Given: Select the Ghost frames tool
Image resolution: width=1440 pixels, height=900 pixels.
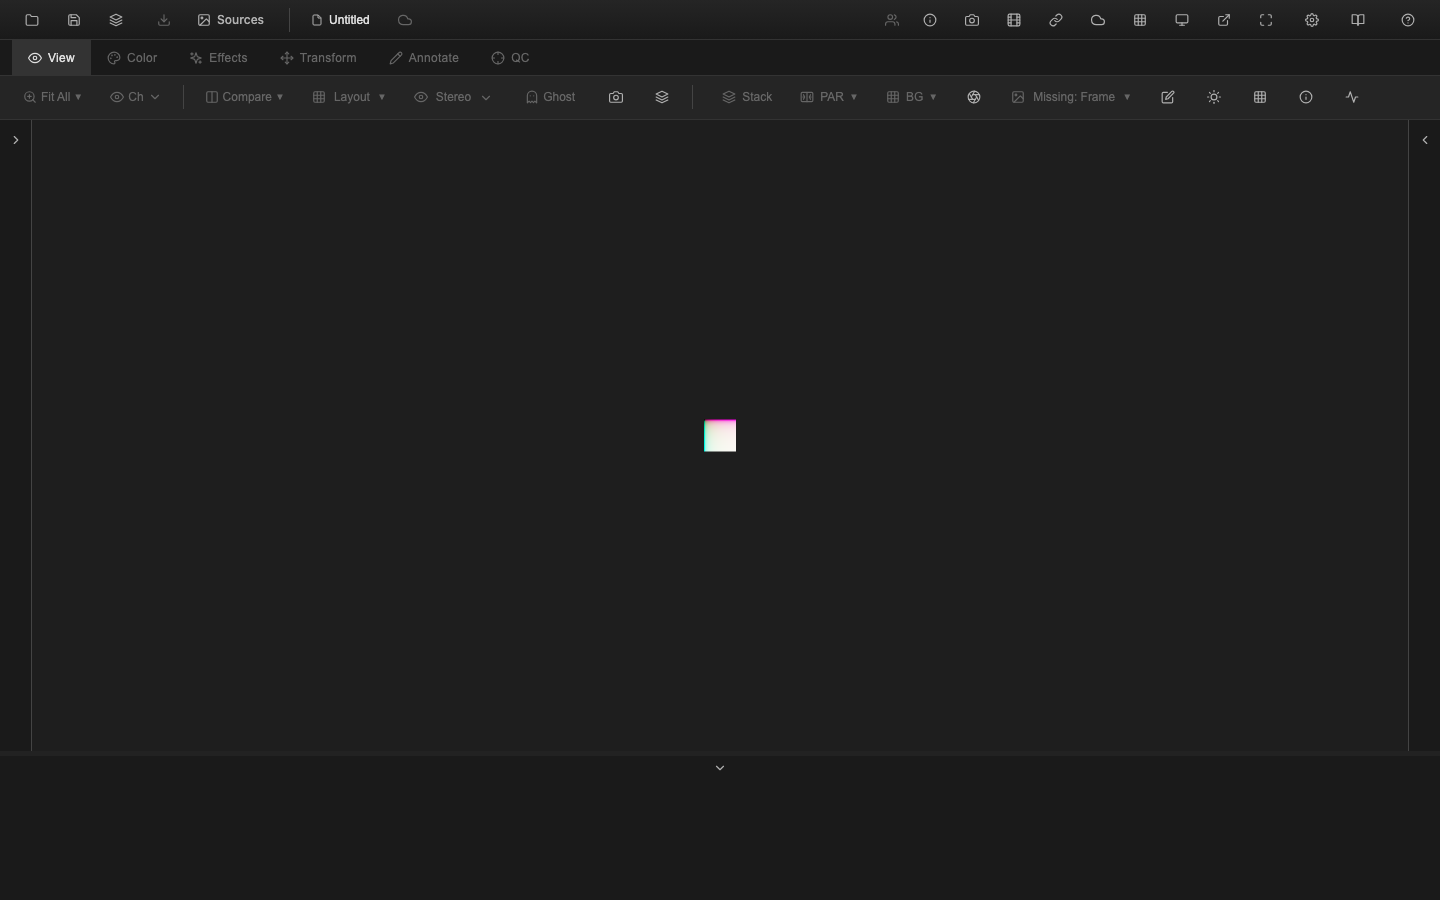Looking at the screenshot, I should coord(550,97).
